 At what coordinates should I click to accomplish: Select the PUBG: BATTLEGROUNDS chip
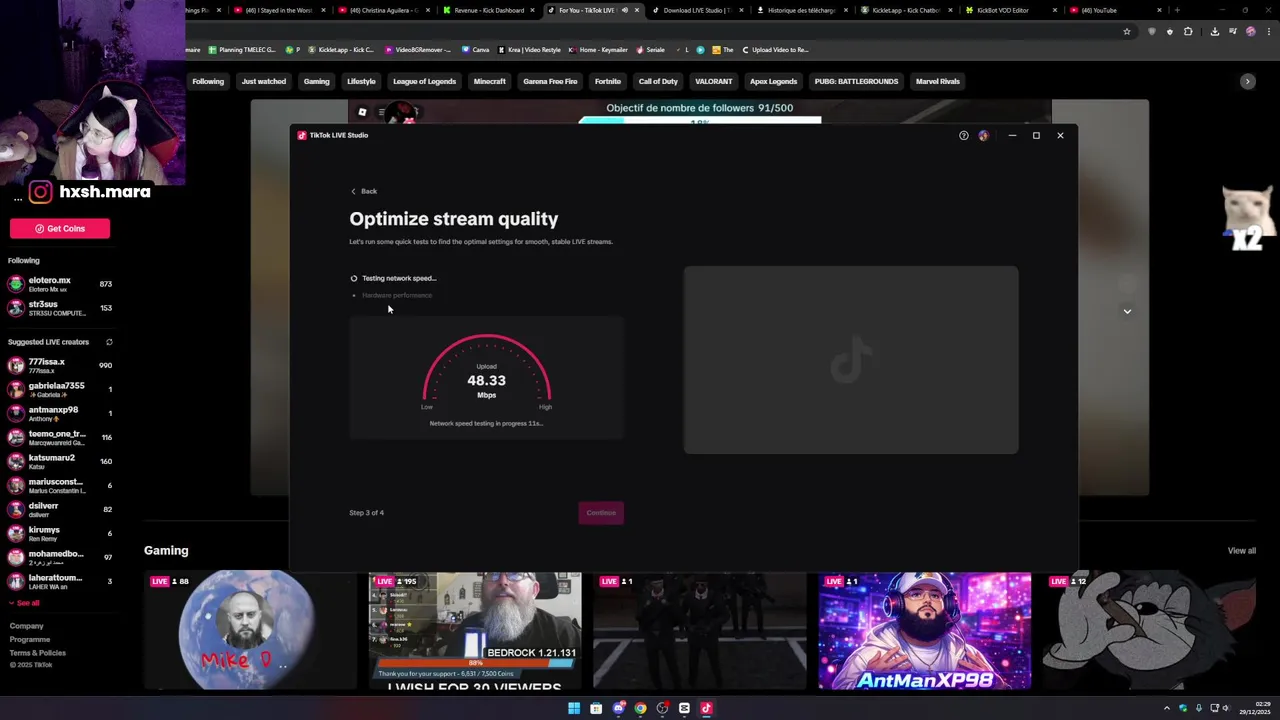point(856,81)
